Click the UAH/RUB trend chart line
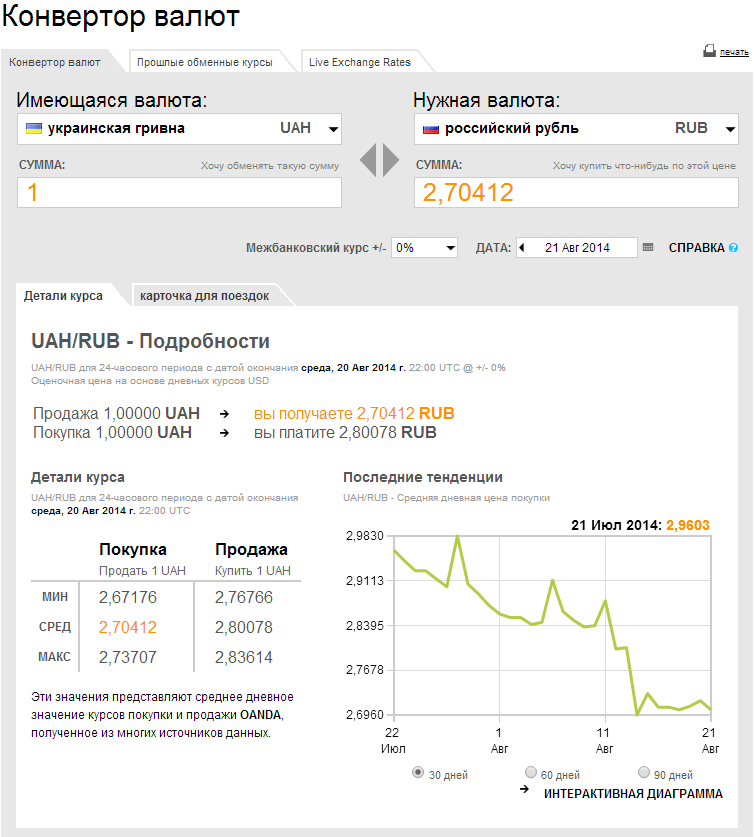Image resolution: width=754 pixels, height=837 pixels. click(553, 625)
